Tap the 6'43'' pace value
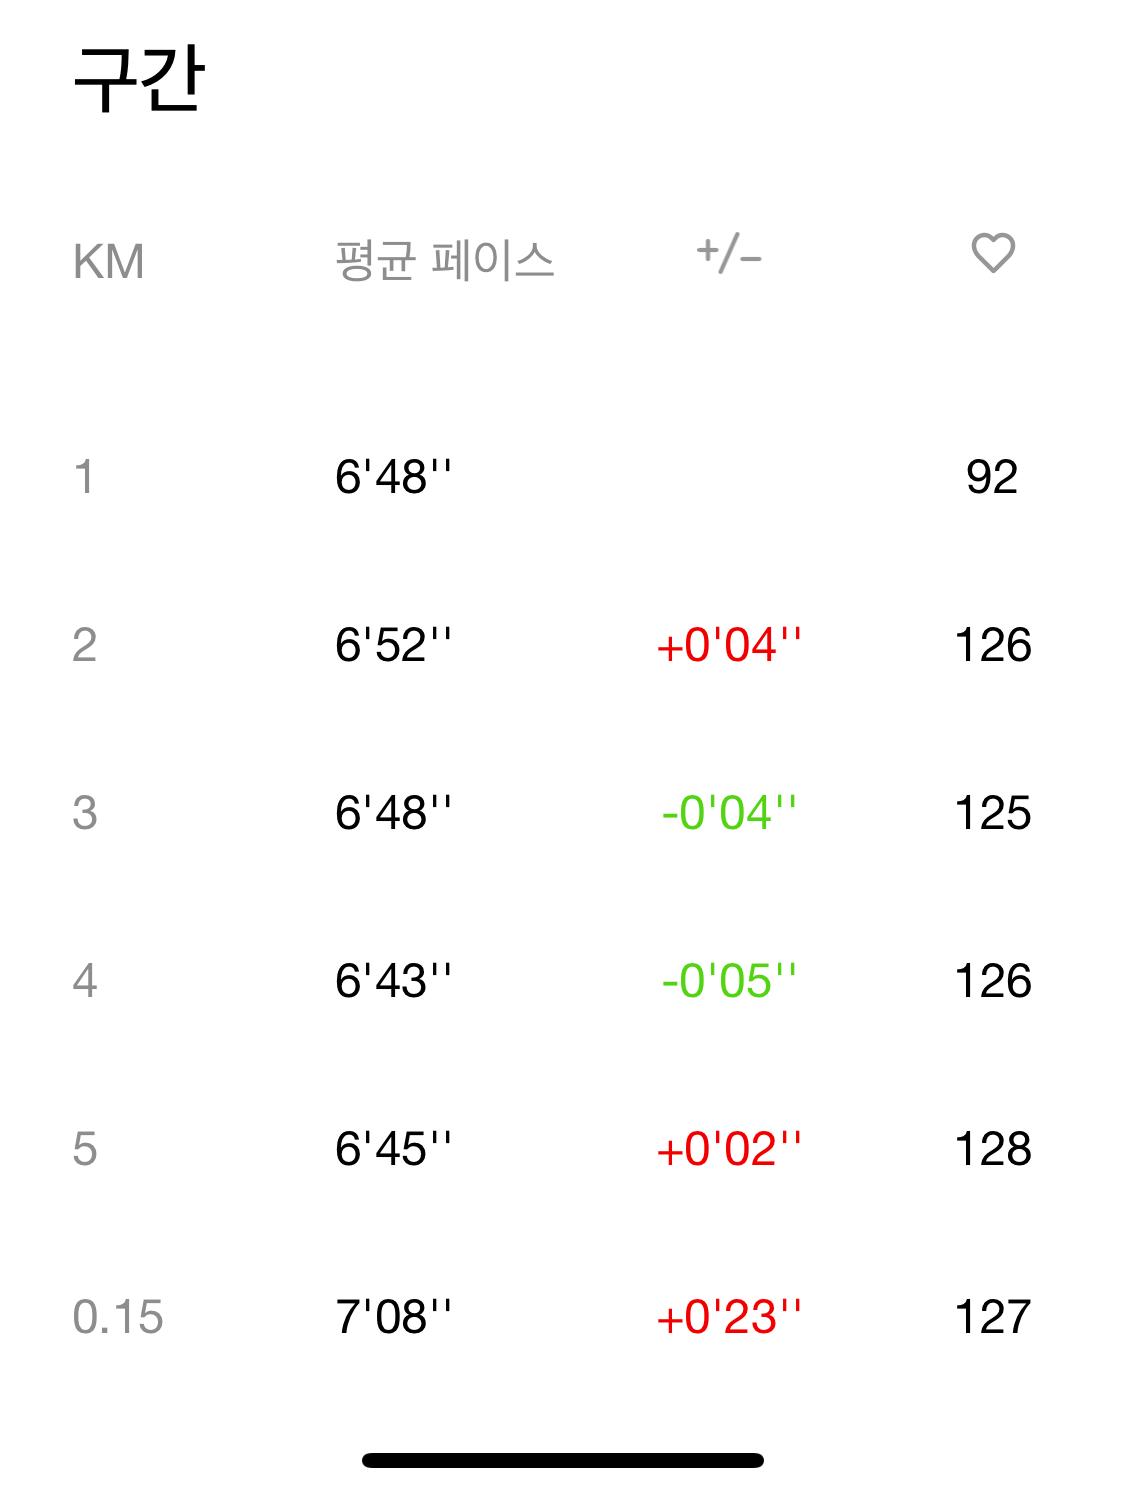The image size is (1125, 1492). click(x=393, y=981)
